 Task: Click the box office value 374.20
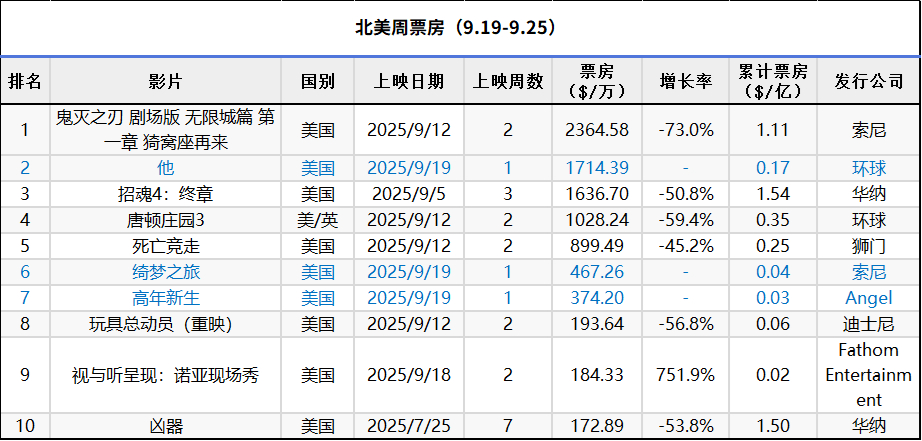coord(597,298)
